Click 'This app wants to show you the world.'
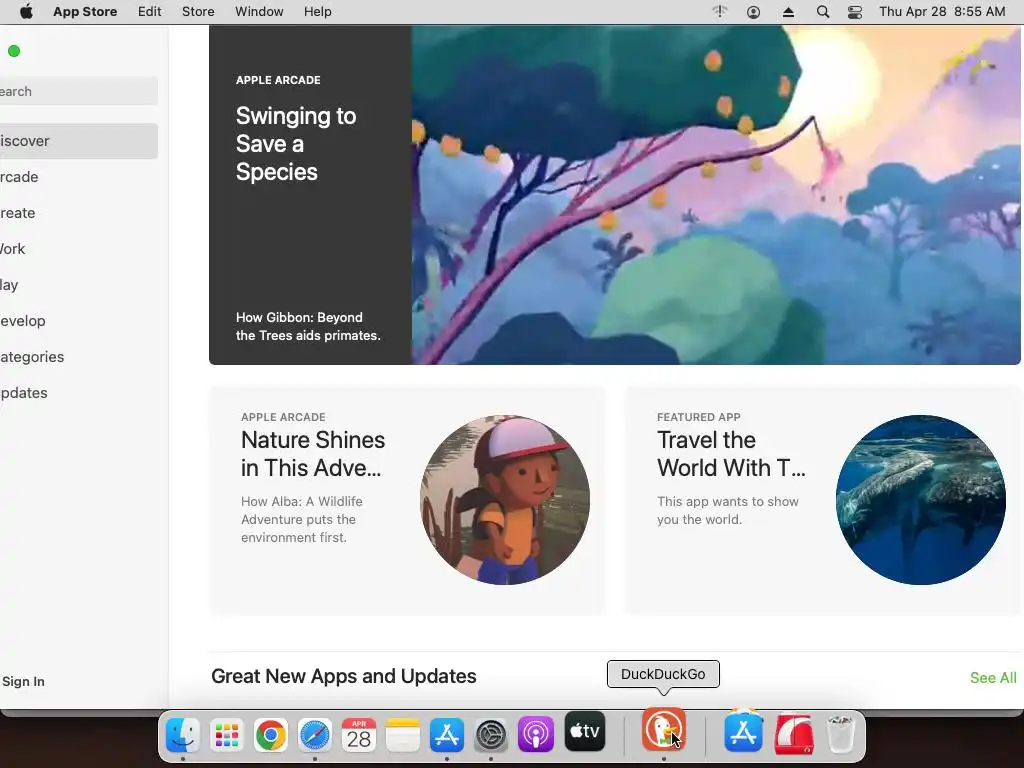1024x768 pixels. [x=728, y=510]
